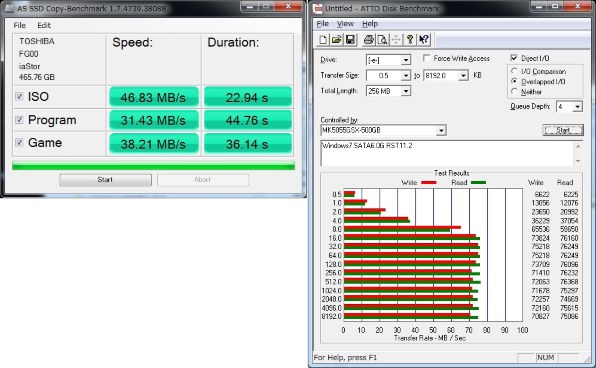Image resolution: width=596 pixels, height=368 pixels.
Task: Click the Print Preview magnifier icon
Action: 382,40
